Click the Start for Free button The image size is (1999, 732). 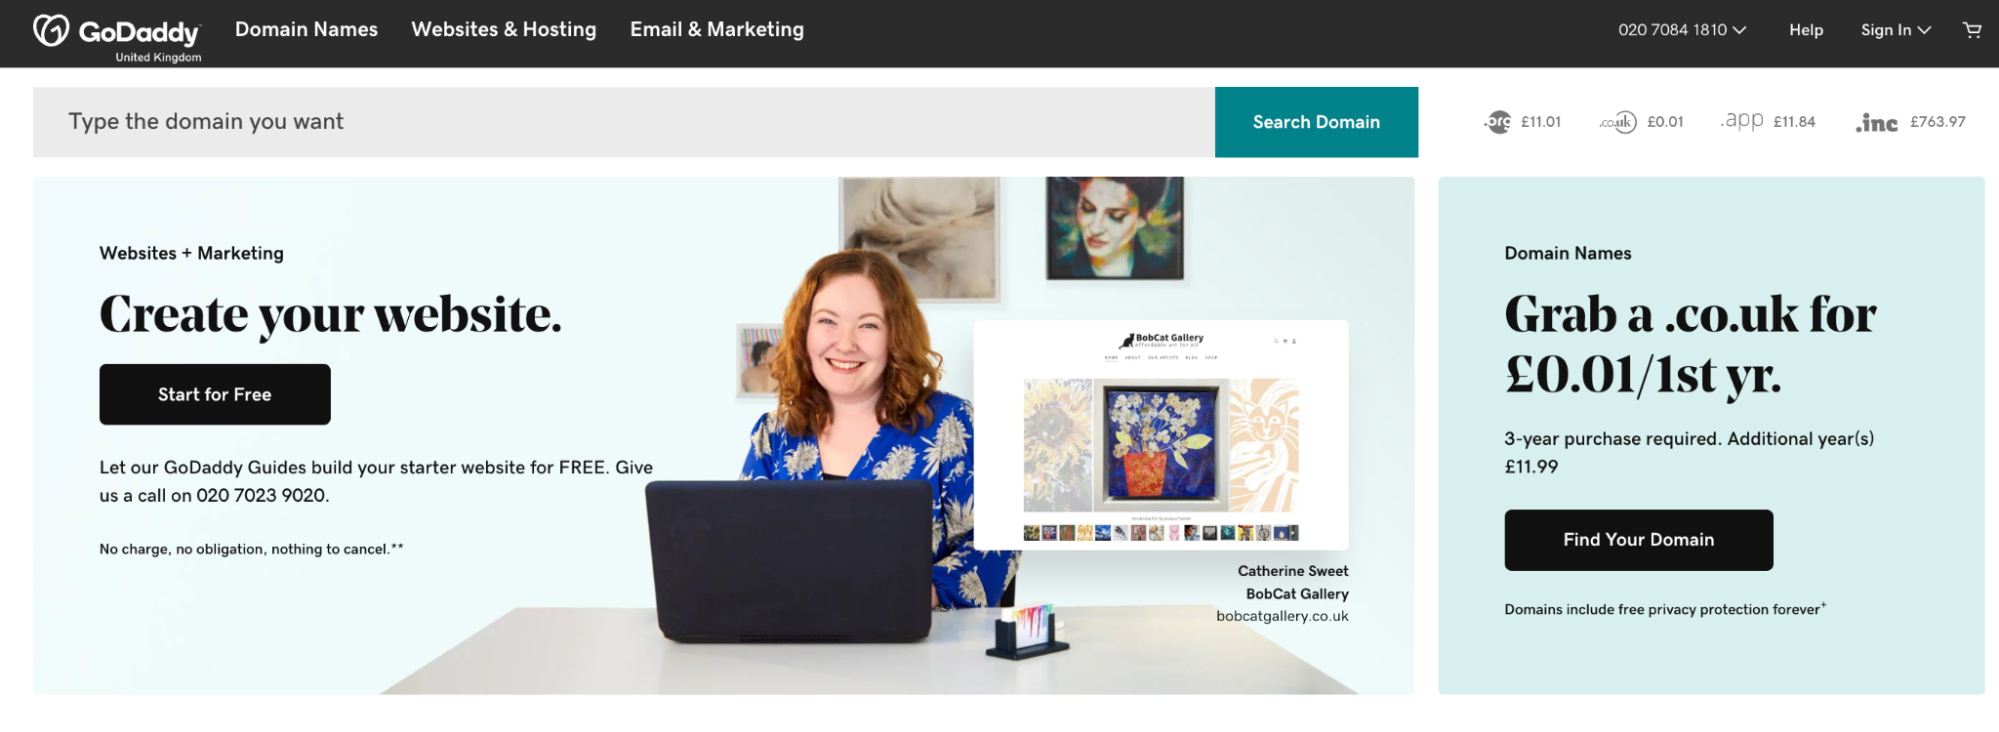(215, 394)
